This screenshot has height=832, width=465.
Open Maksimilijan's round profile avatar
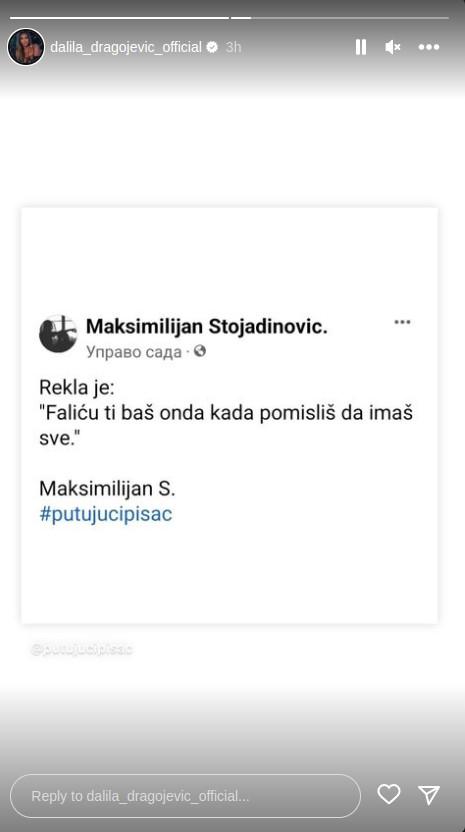[58, 333]
